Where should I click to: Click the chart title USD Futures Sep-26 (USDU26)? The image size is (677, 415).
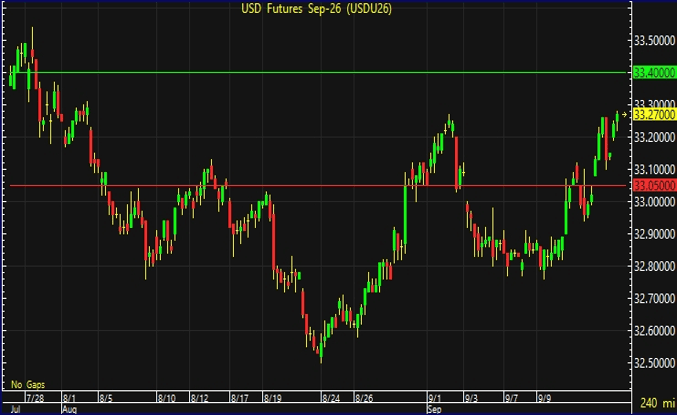pyautogui.click(x=316, y=9)
